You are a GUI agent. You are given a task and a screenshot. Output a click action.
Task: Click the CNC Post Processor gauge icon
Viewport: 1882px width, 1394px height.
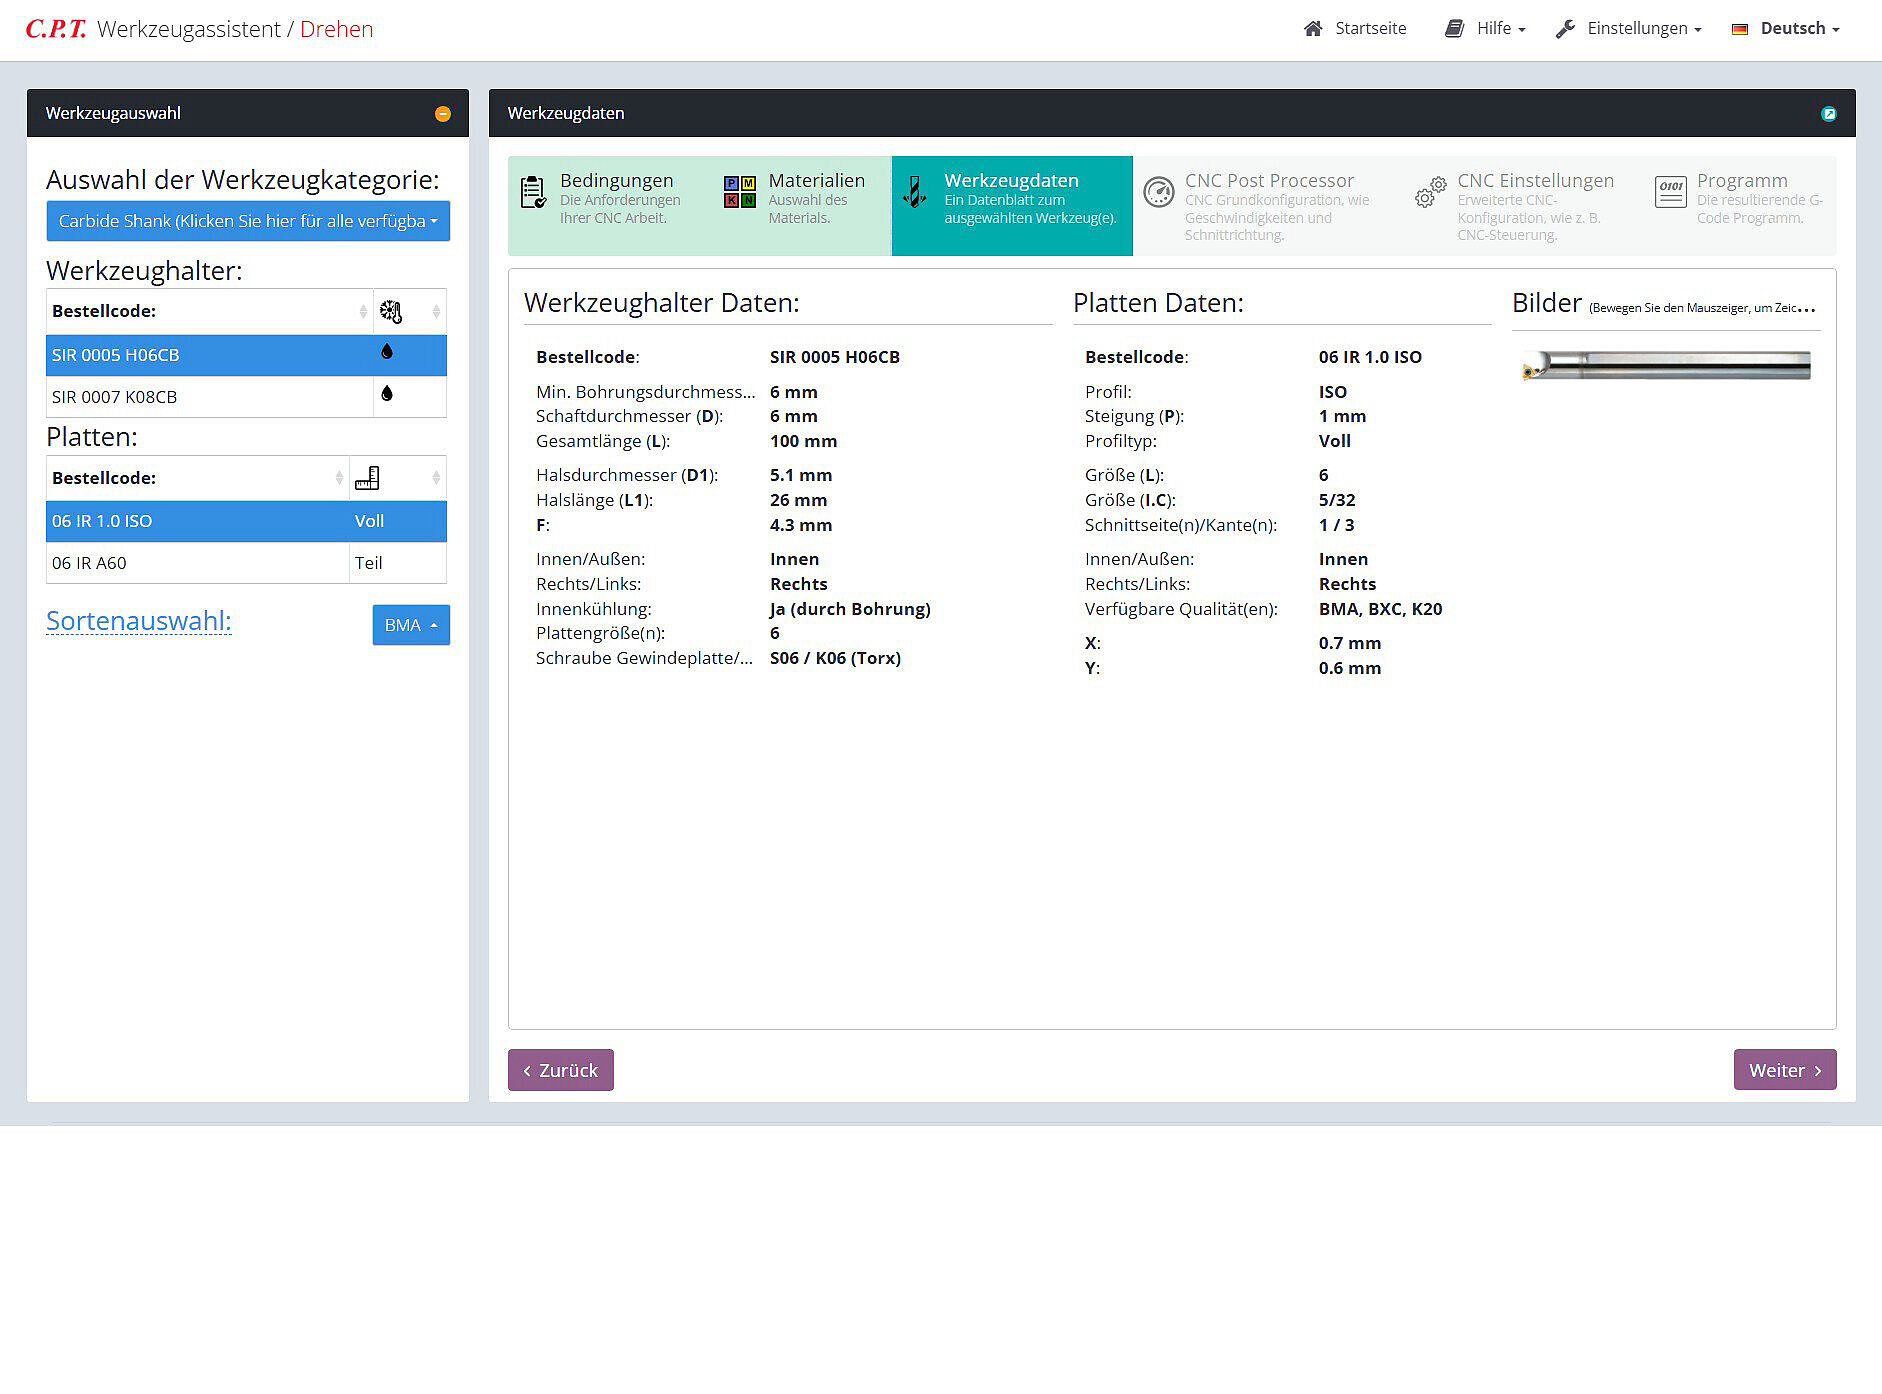click(1158, 192)
